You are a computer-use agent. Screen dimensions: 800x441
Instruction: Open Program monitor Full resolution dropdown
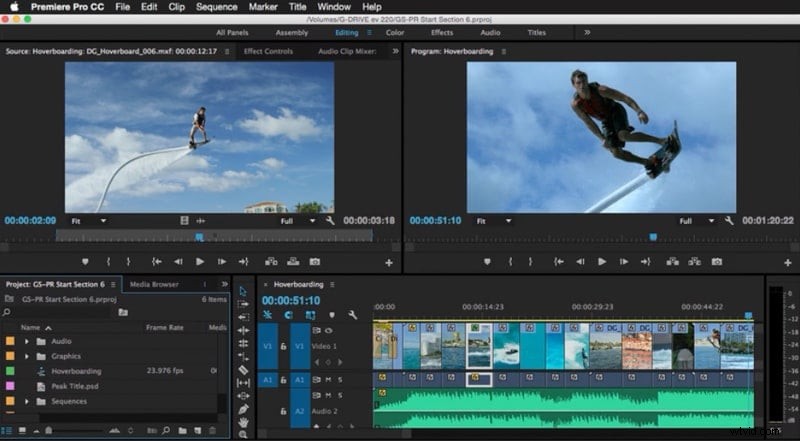point(696,221)
